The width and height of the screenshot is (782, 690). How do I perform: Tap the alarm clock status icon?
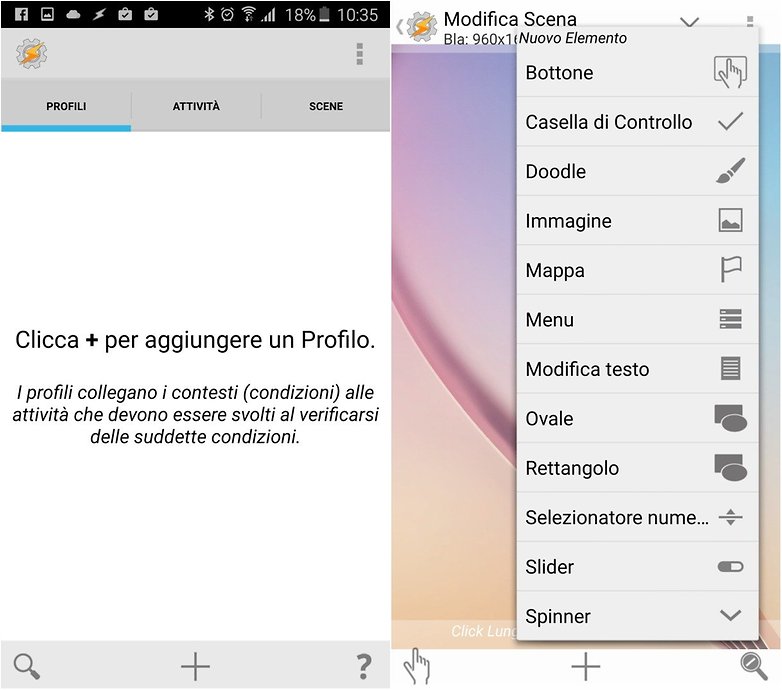click(x=227, y=14)
